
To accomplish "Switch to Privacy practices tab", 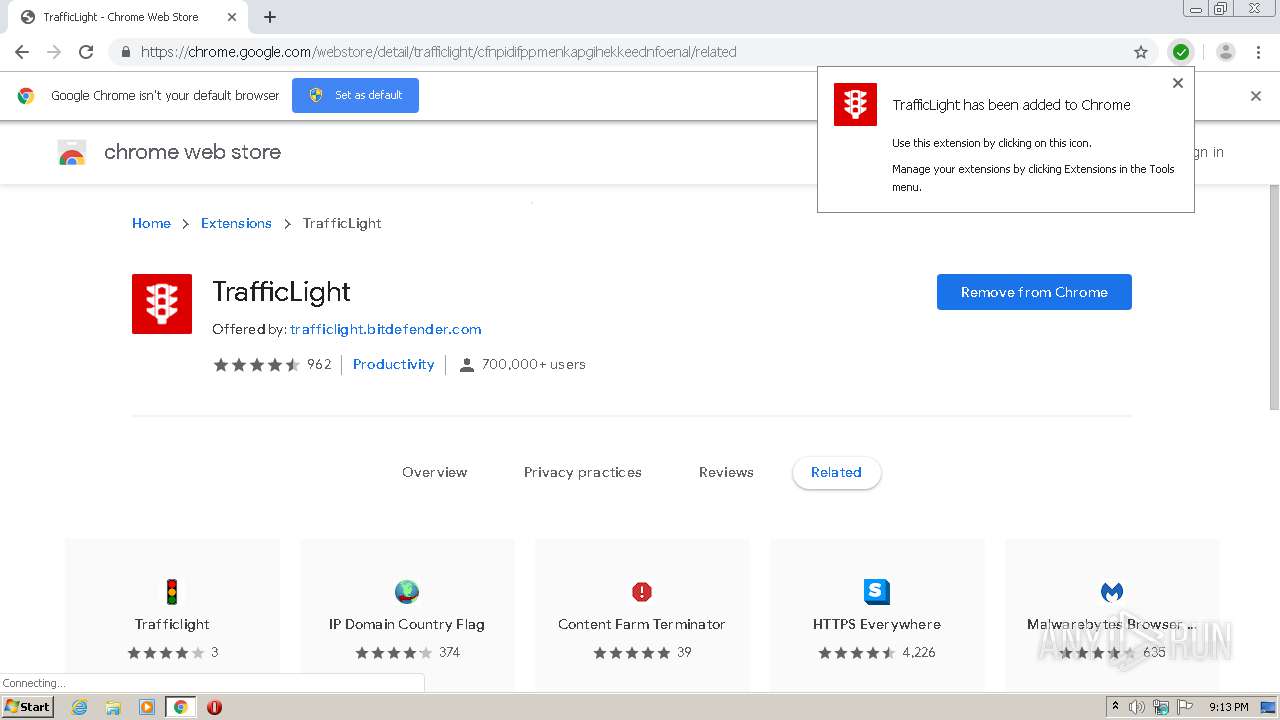I will (x=583, y=472).
